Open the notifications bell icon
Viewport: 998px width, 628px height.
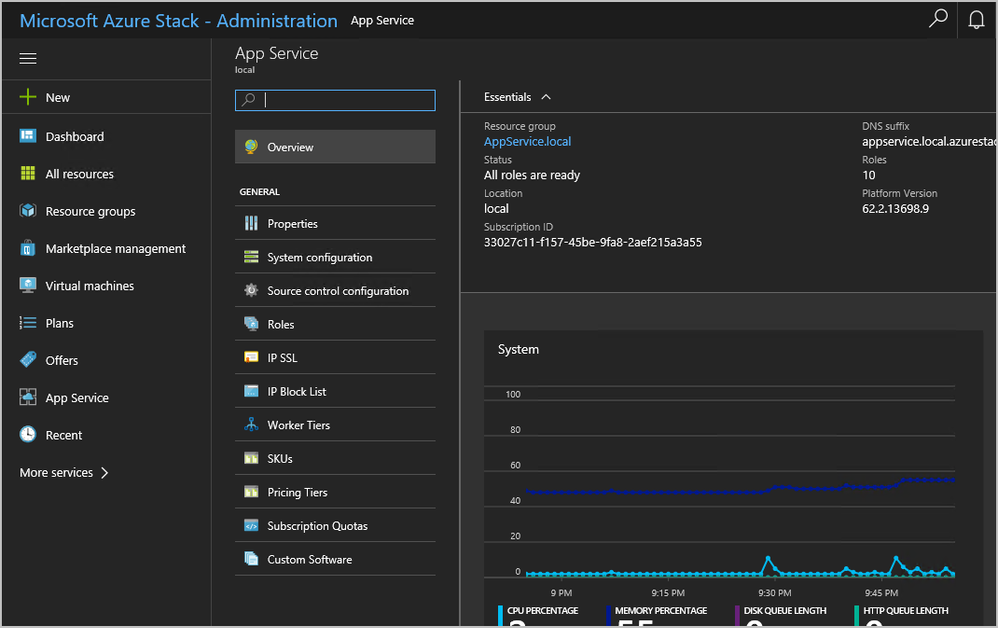pos(976,19)
